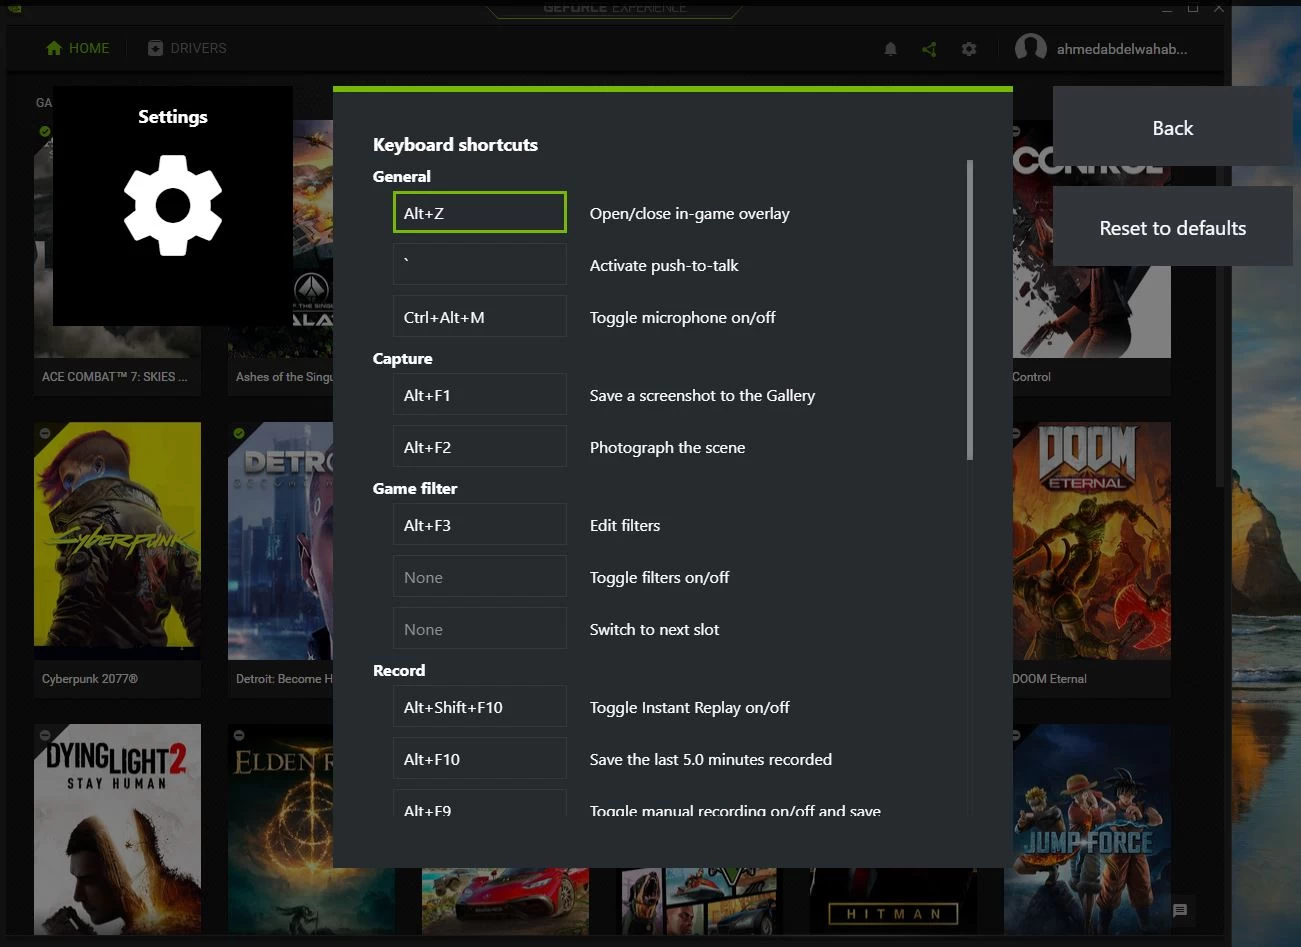Switch to the DRIVERS tab
The height and width of the screenshot is (947, 1301).
pyautogui.click(x=187, y=48)
